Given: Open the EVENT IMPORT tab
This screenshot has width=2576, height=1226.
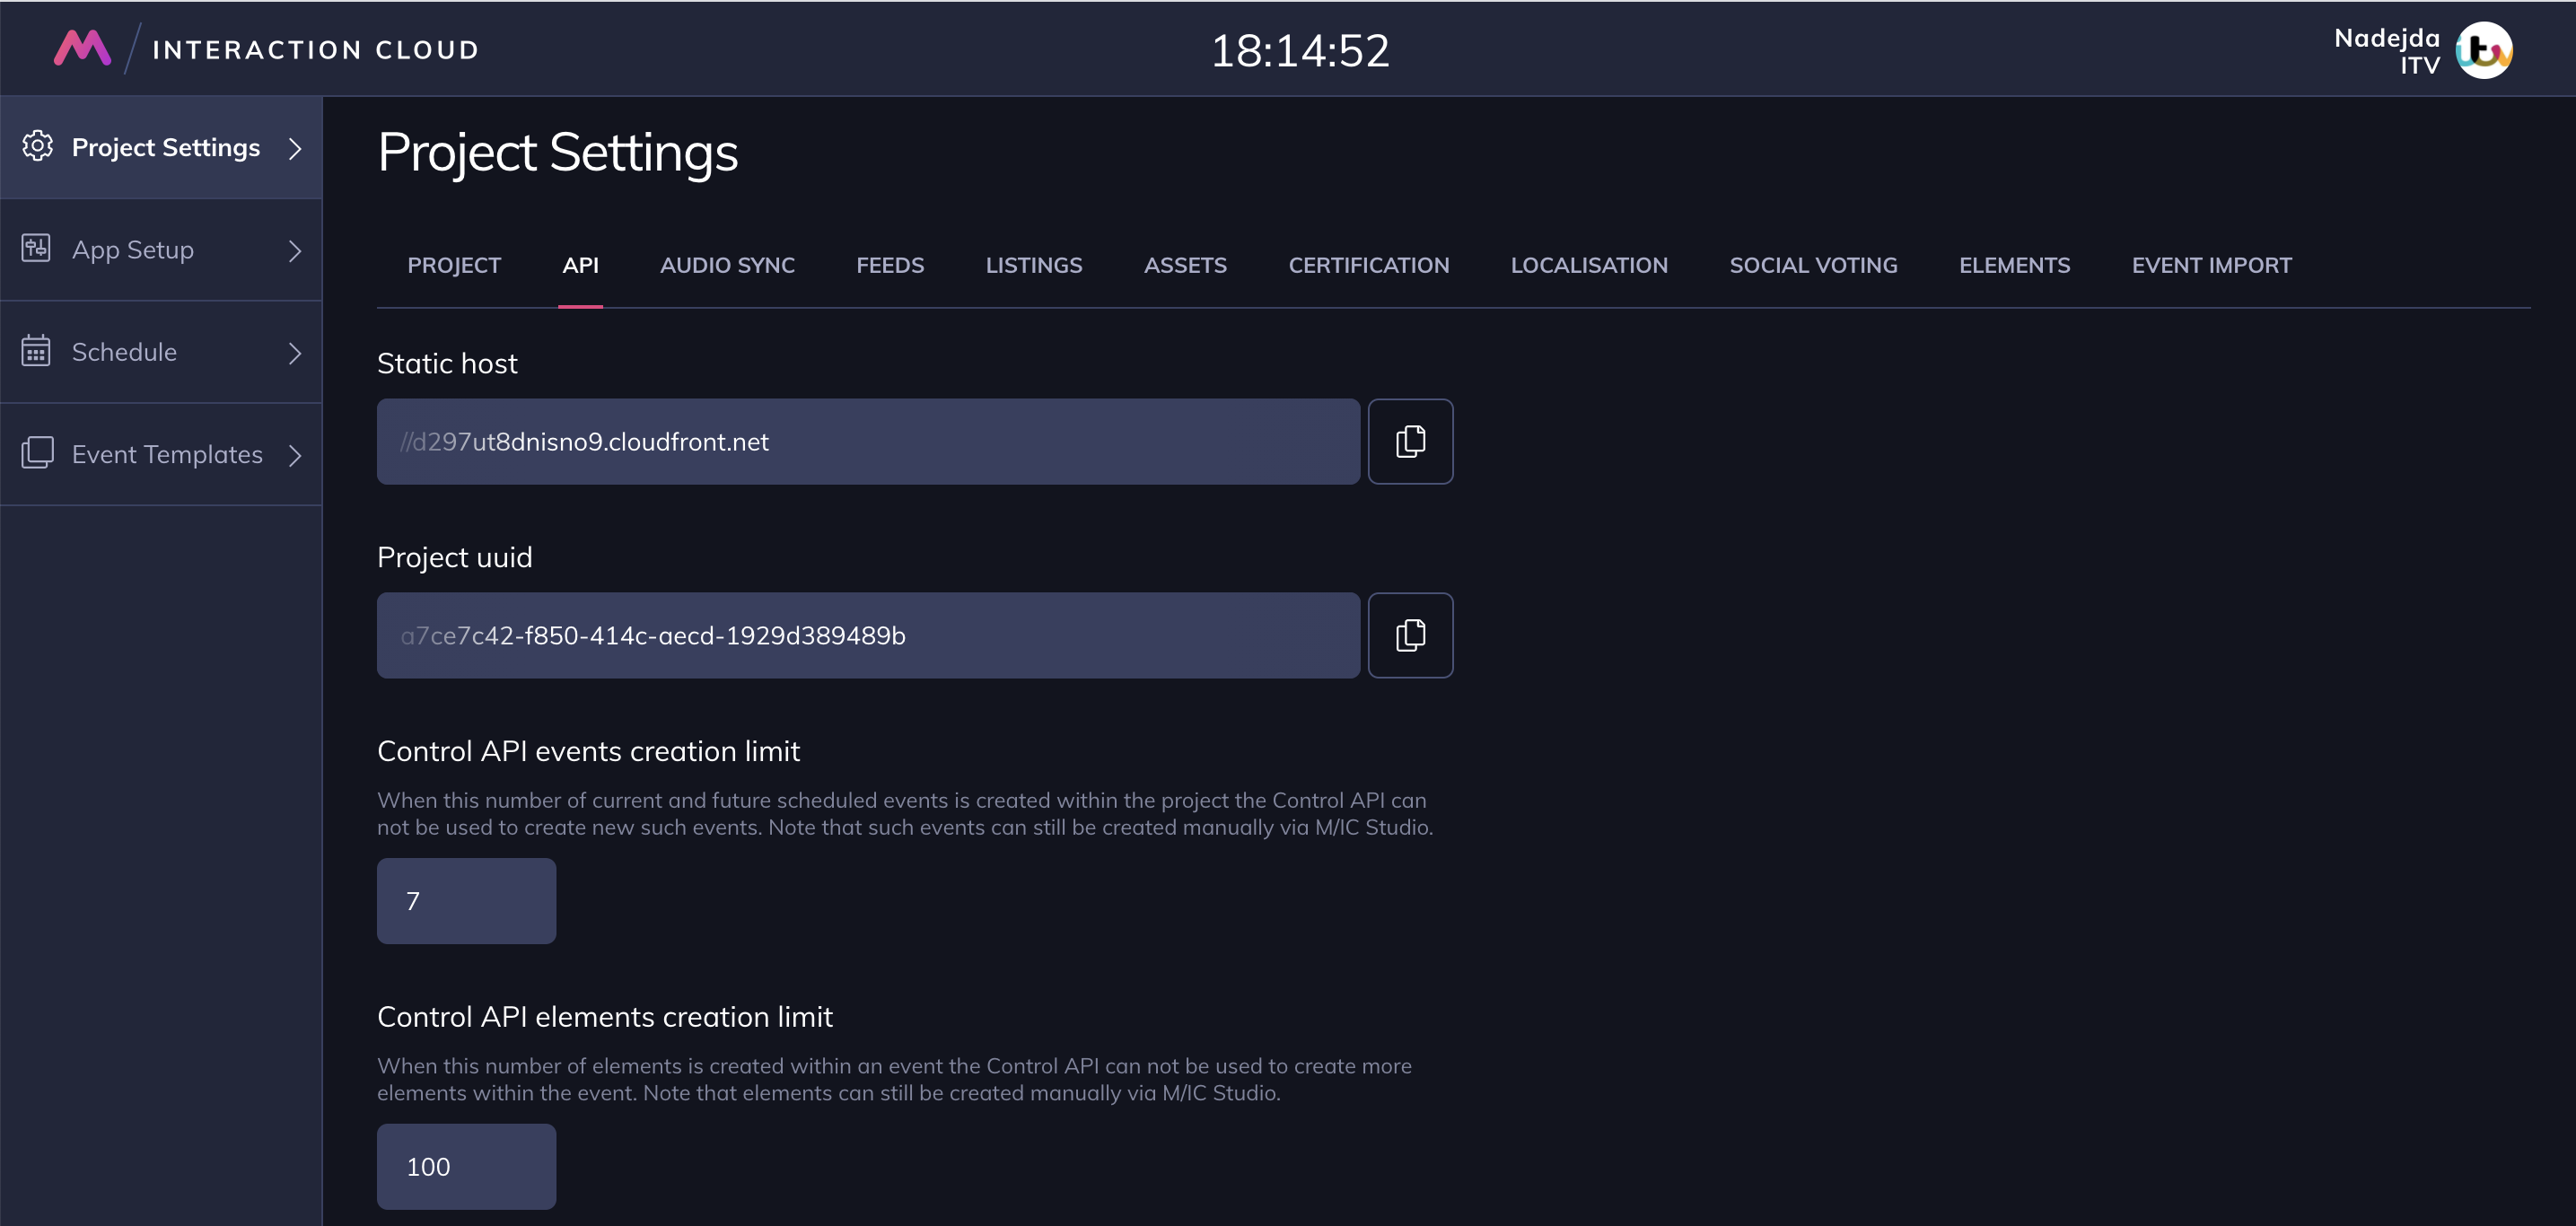Looking at the screenshot, I should [x=2211, y=265].
